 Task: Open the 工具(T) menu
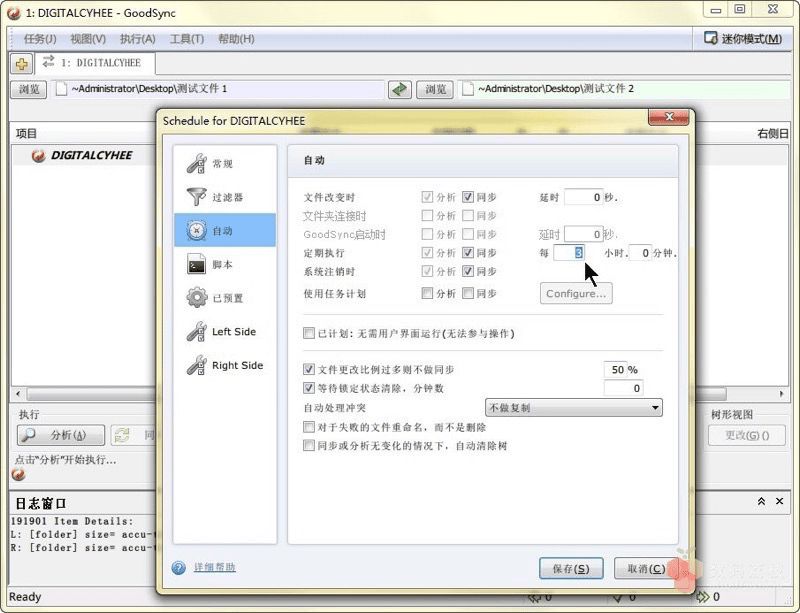pyautogui.click(x=187, y=39)
